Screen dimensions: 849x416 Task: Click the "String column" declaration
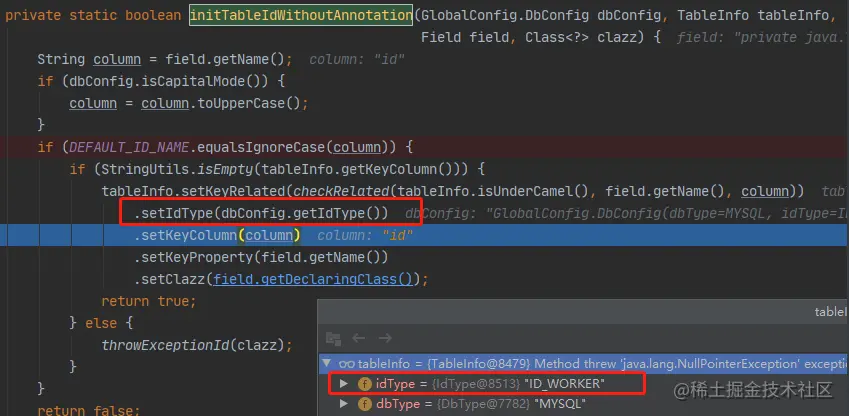[89, 59]
